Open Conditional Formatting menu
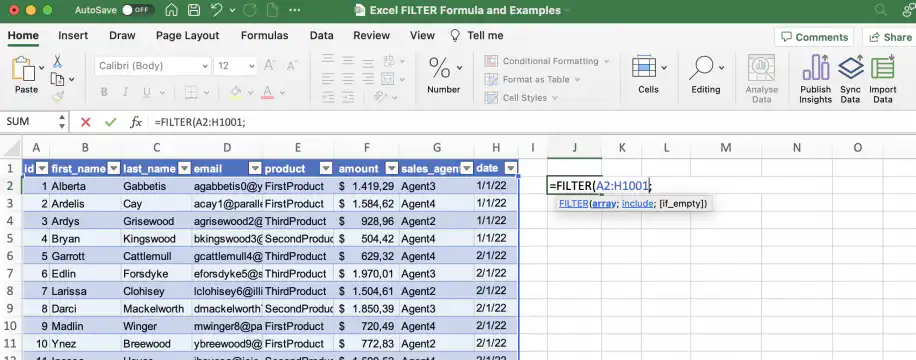This screenshot has width=916, height=360. point(547,61)
